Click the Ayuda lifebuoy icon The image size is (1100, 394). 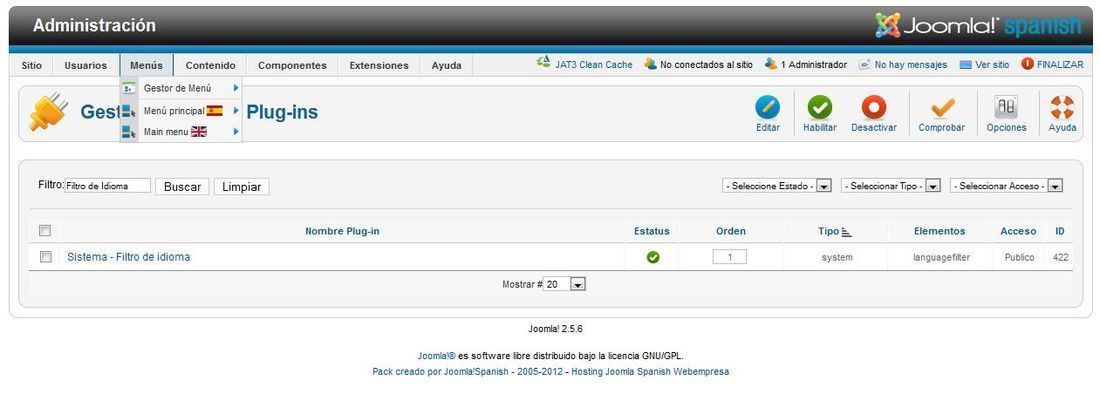point(1062,107)
